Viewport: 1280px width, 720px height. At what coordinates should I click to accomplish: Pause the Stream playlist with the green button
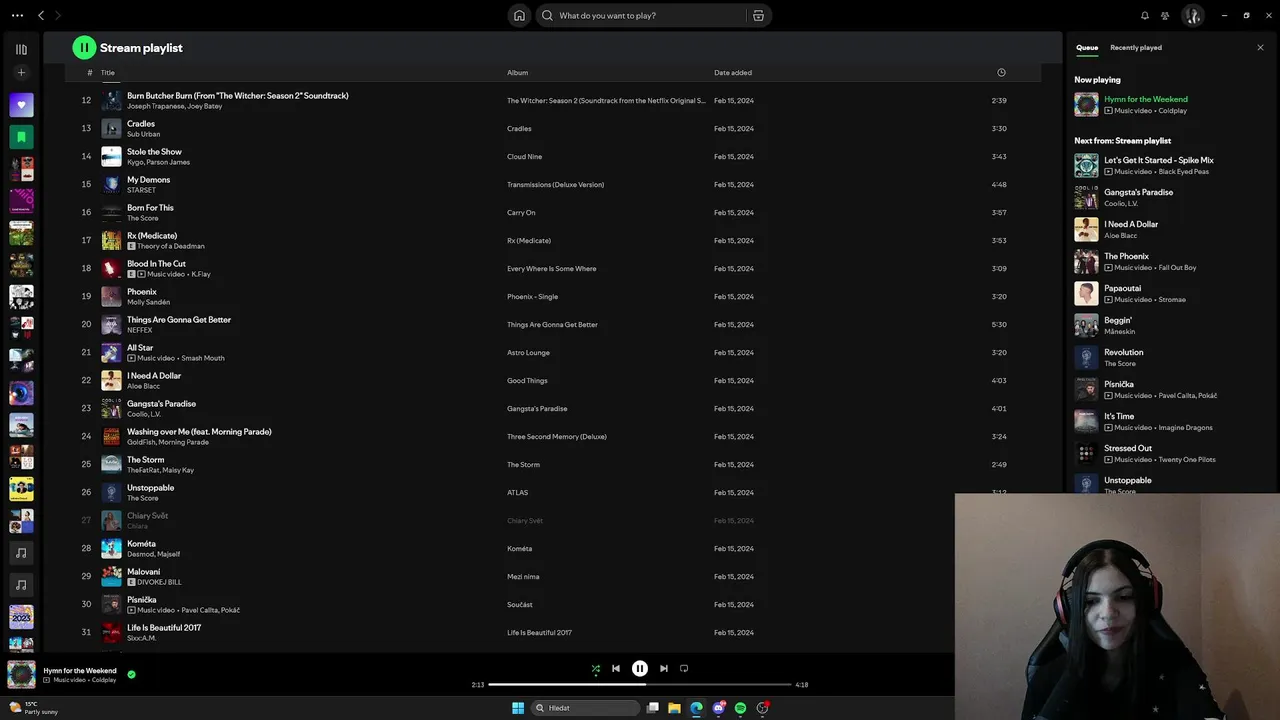tap(84, 47)
